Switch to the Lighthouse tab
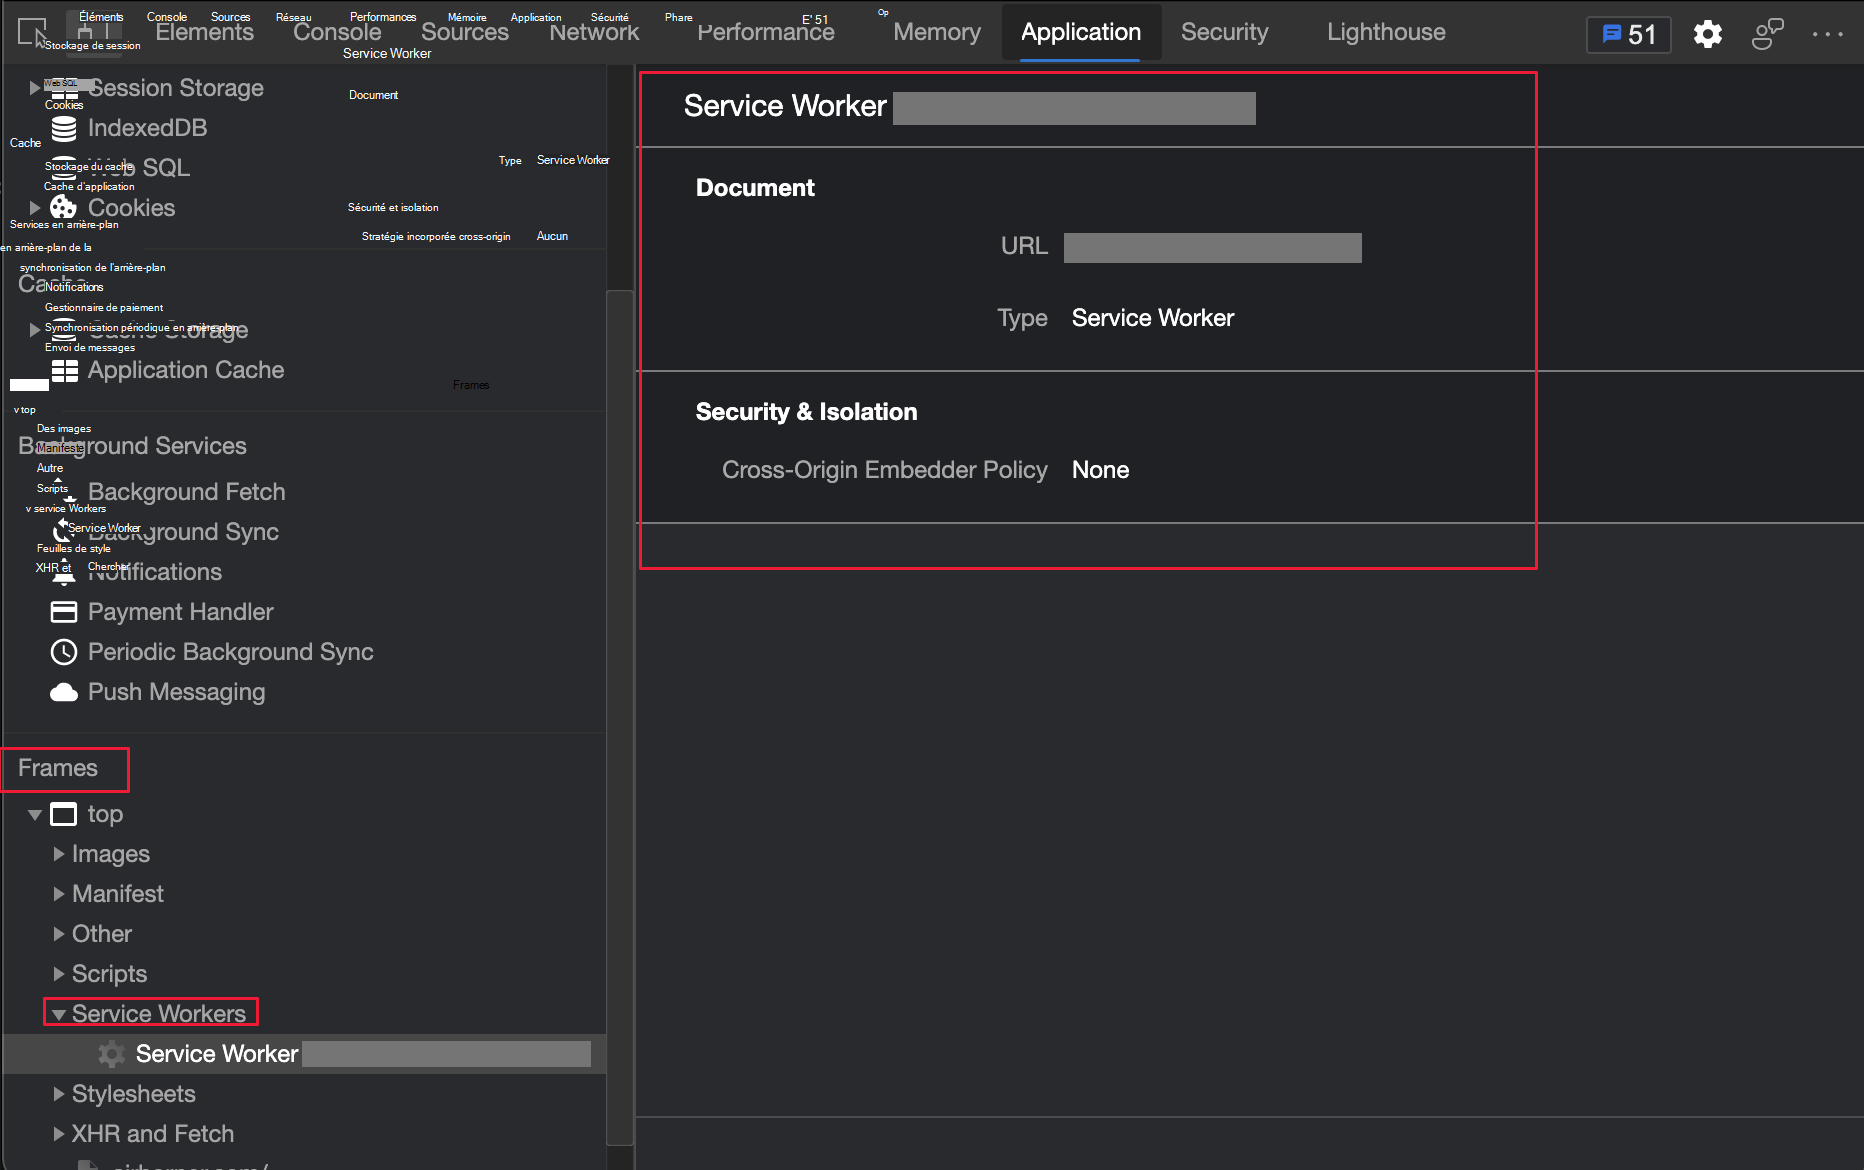Viewport: 1864px width, 1170px height. [x=1386, y=32]
